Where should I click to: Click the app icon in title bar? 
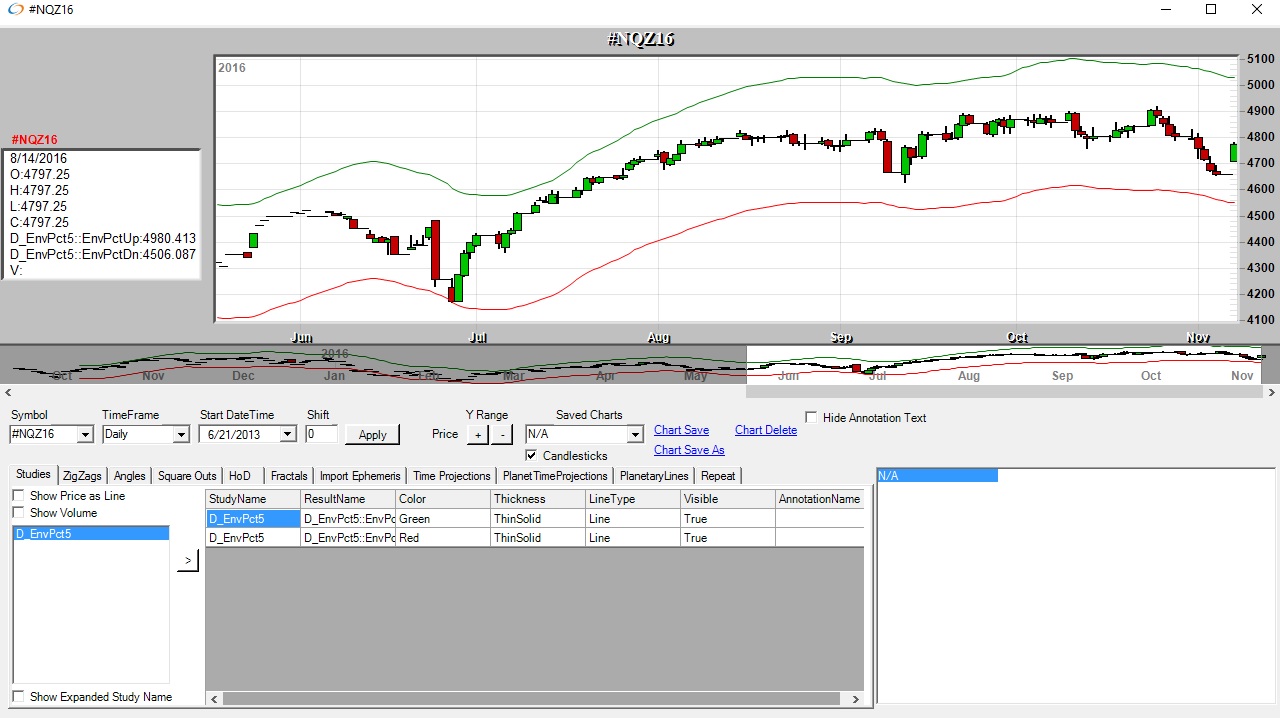(15, 10)
